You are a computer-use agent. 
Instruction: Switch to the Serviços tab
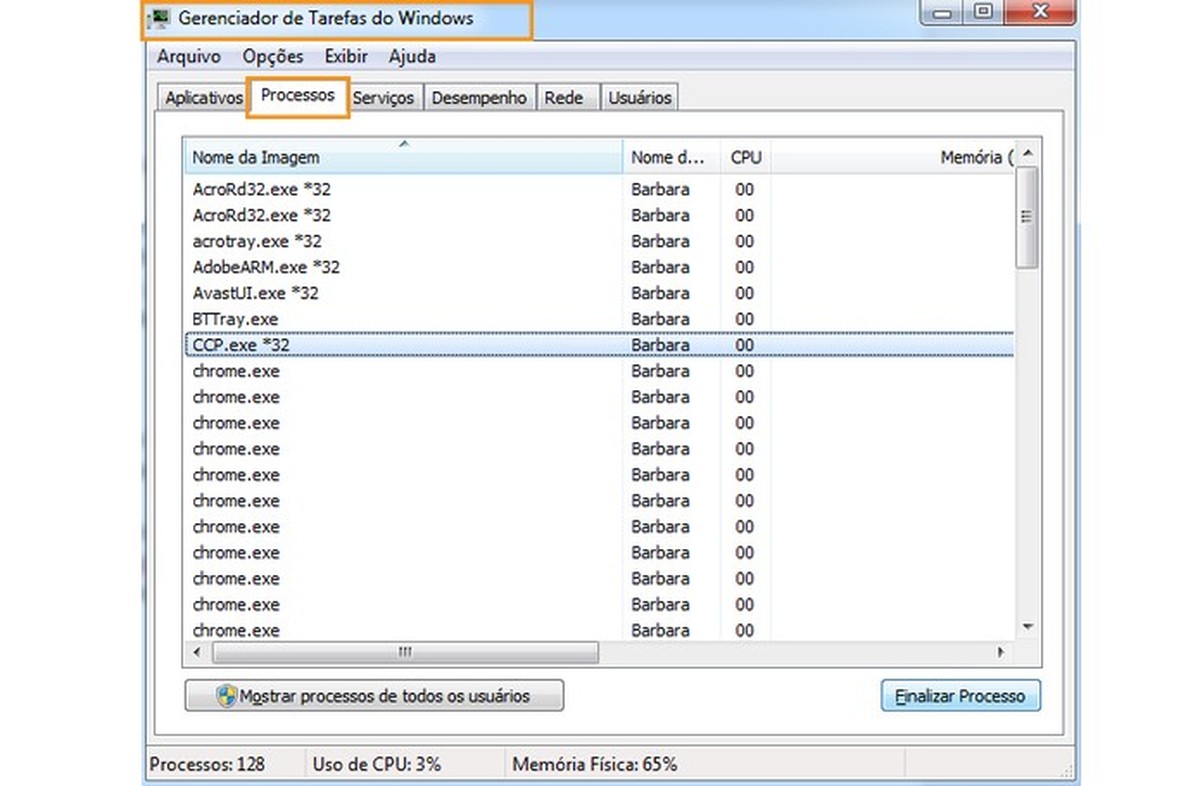point(384,98)
